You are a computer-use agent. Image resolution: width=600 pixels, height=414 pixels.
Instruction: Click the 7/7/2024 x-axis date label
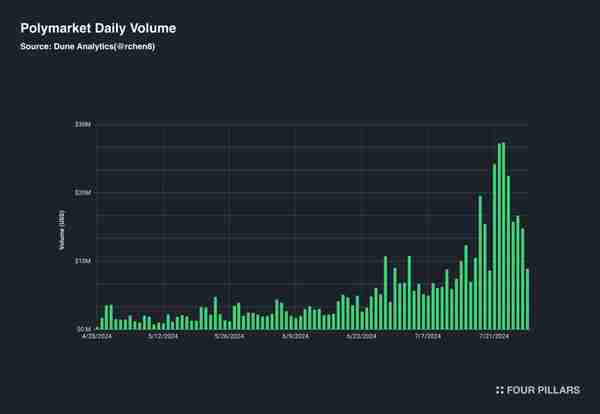pos(428,336)
